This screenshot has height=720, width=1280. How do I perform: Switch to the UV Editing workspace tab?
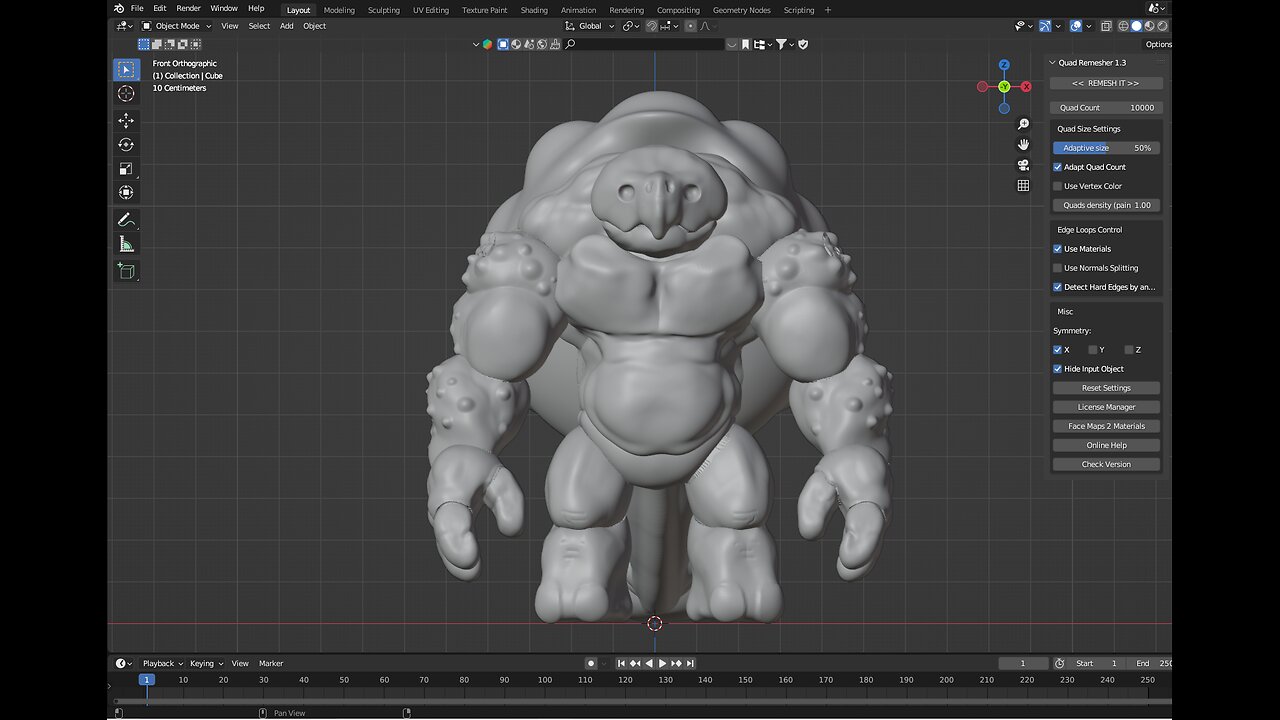431,10
